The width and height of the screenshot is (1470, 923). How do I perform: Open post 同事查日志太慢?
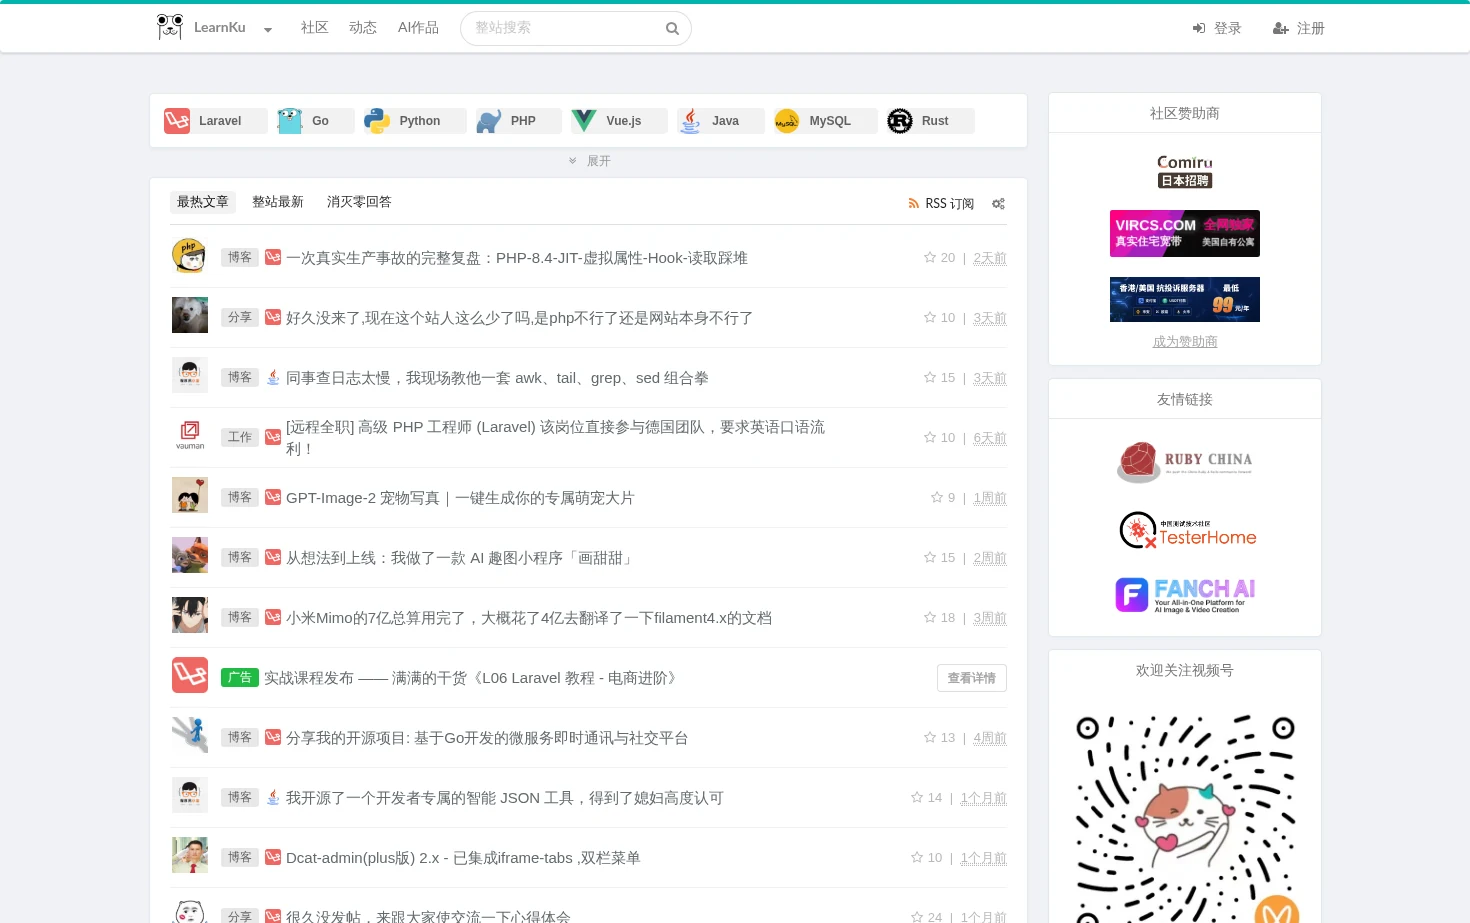pos(497,378)
